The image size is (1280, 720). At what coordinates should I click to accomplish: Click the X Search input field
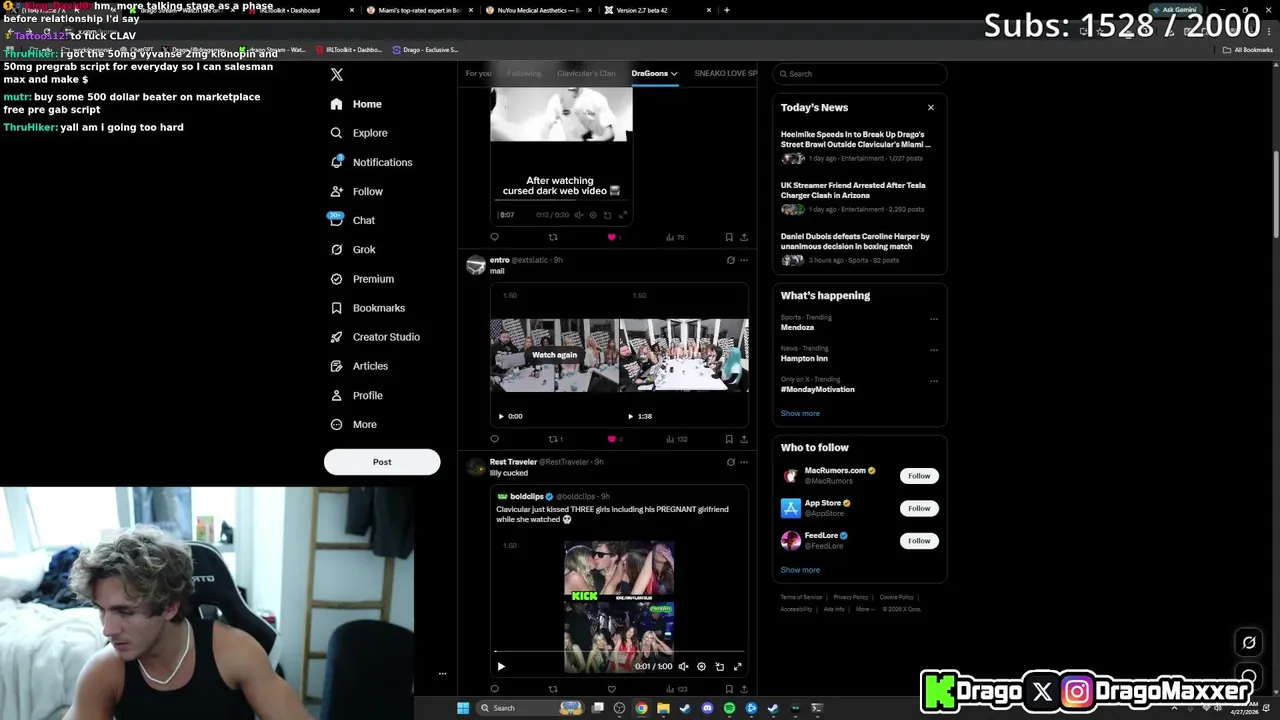click(859, 73)
